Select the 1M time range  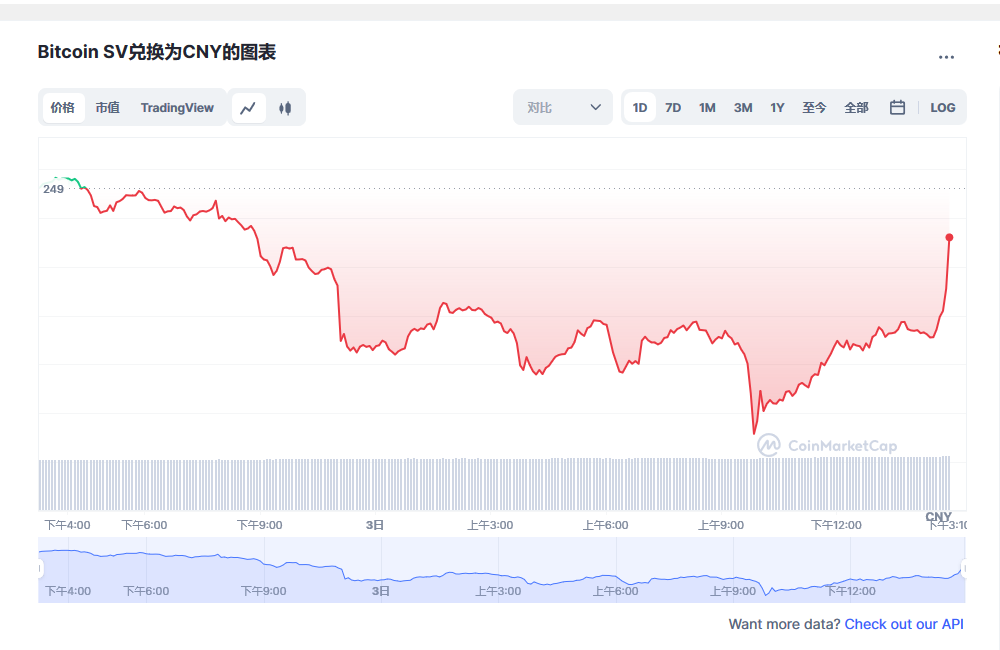707,108
